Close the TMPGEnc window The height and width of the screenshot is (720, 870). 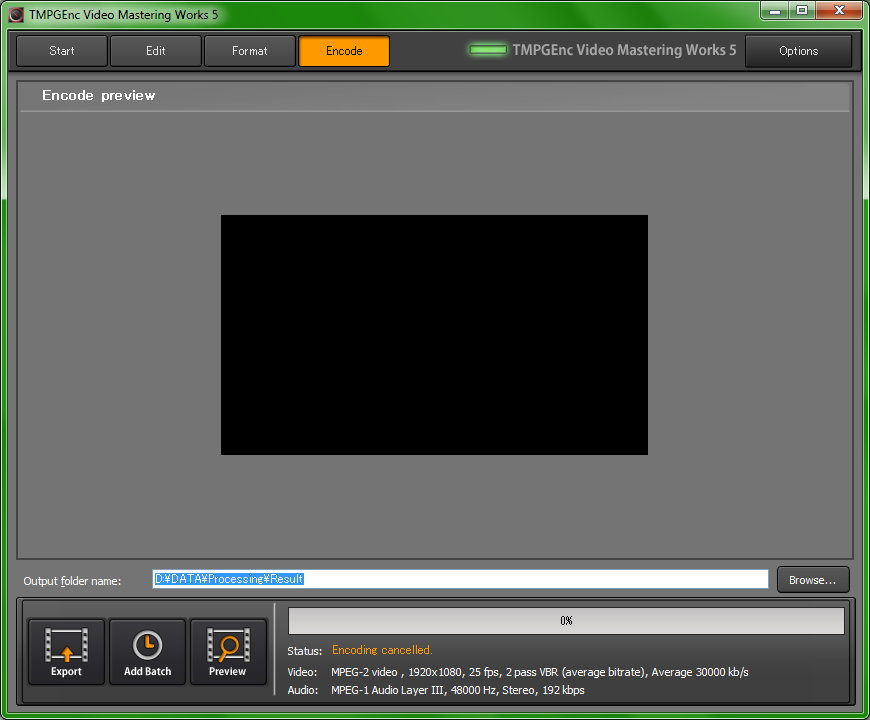click(839, 11)
